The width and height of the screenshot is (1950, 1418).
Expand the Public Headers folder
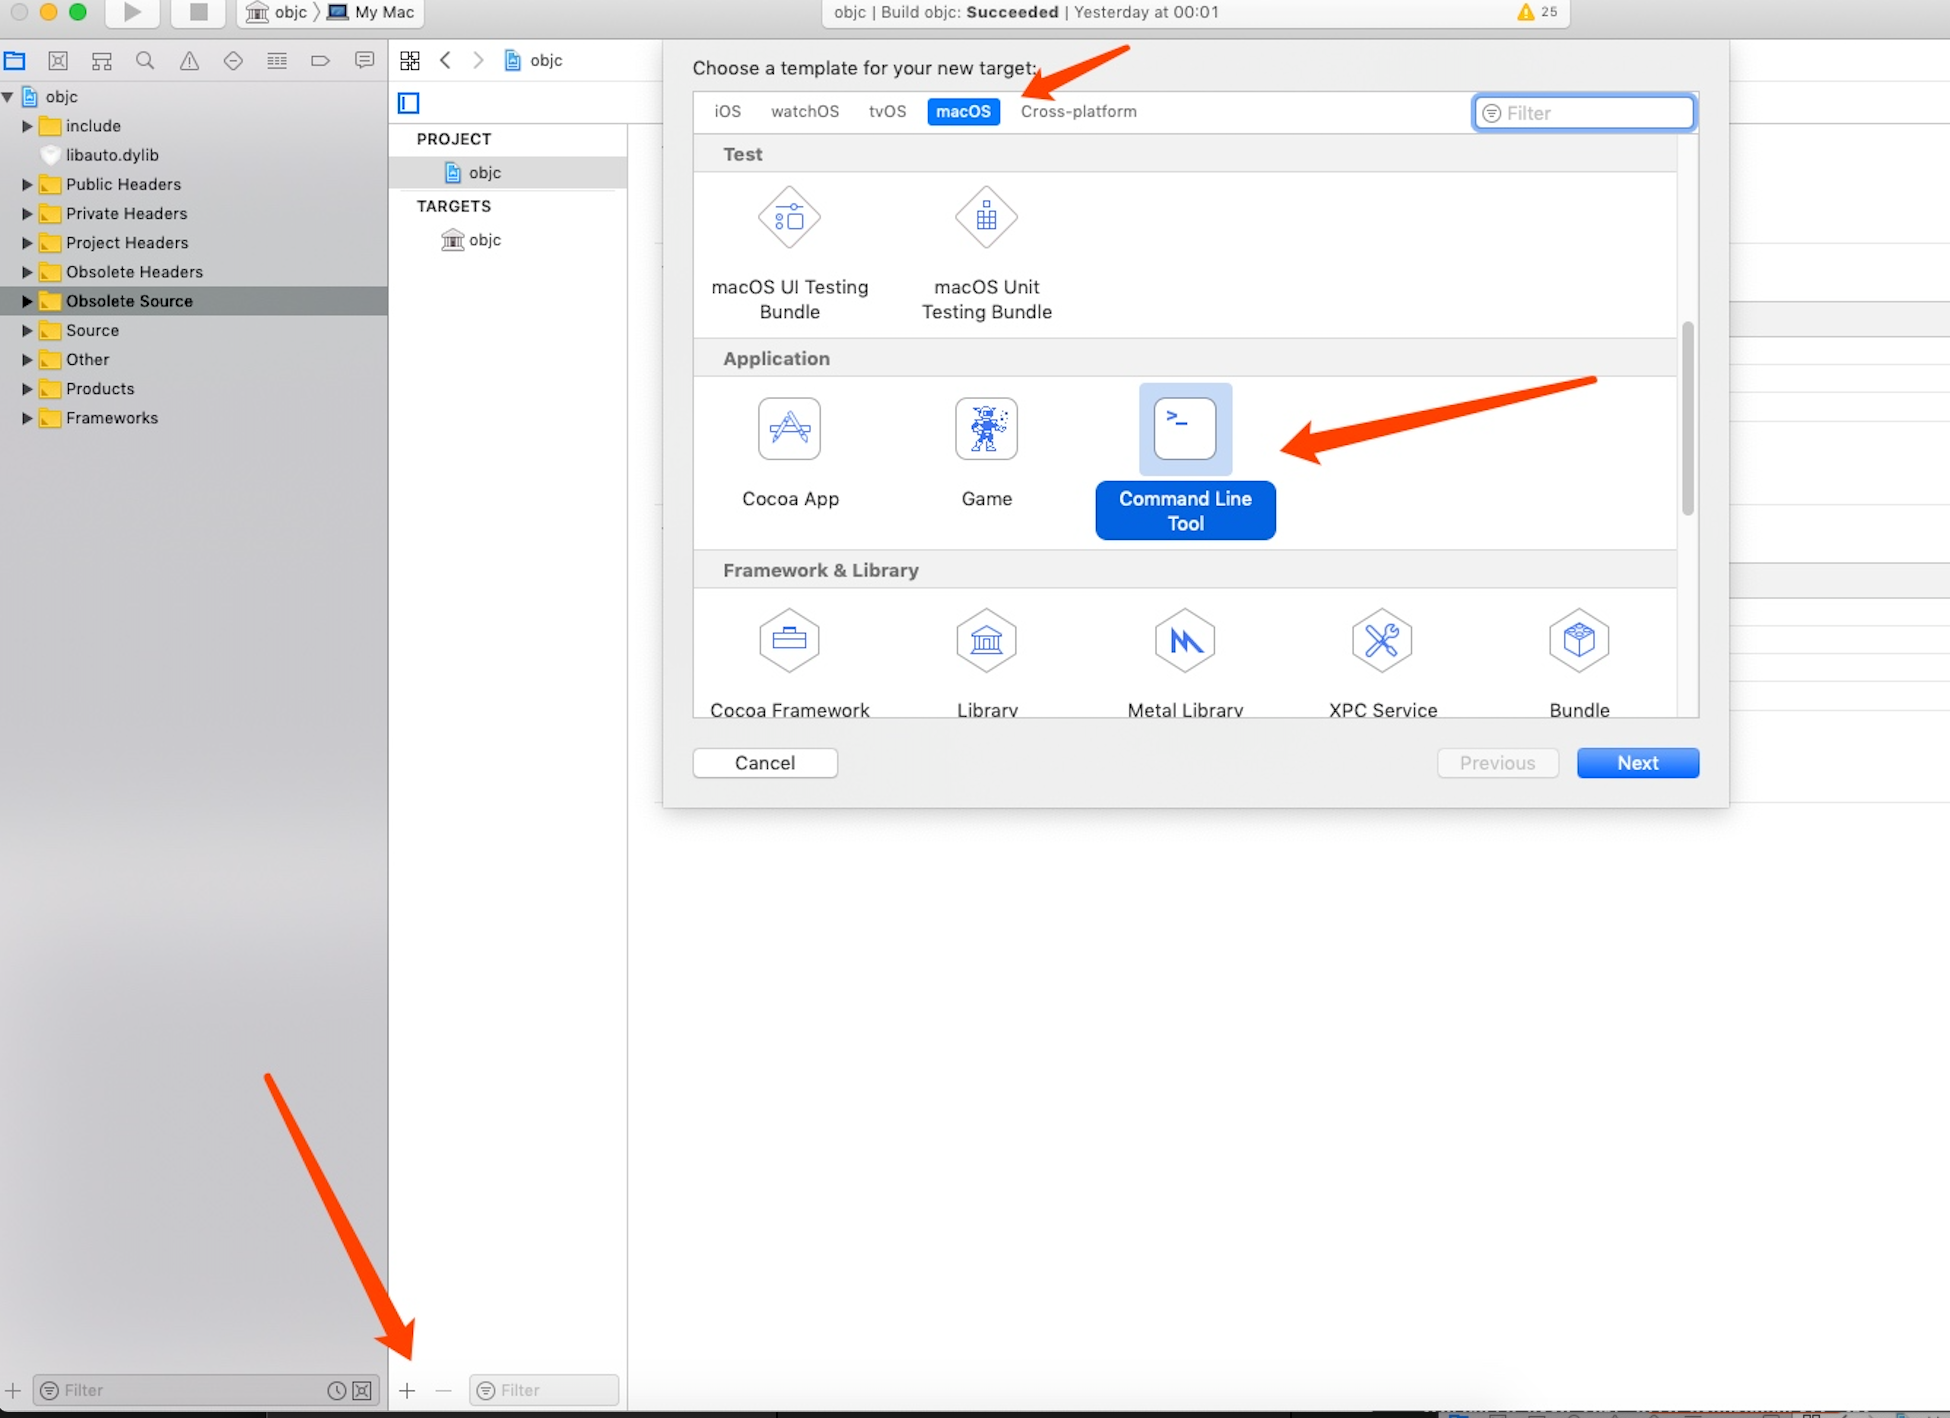click(27, 184)
